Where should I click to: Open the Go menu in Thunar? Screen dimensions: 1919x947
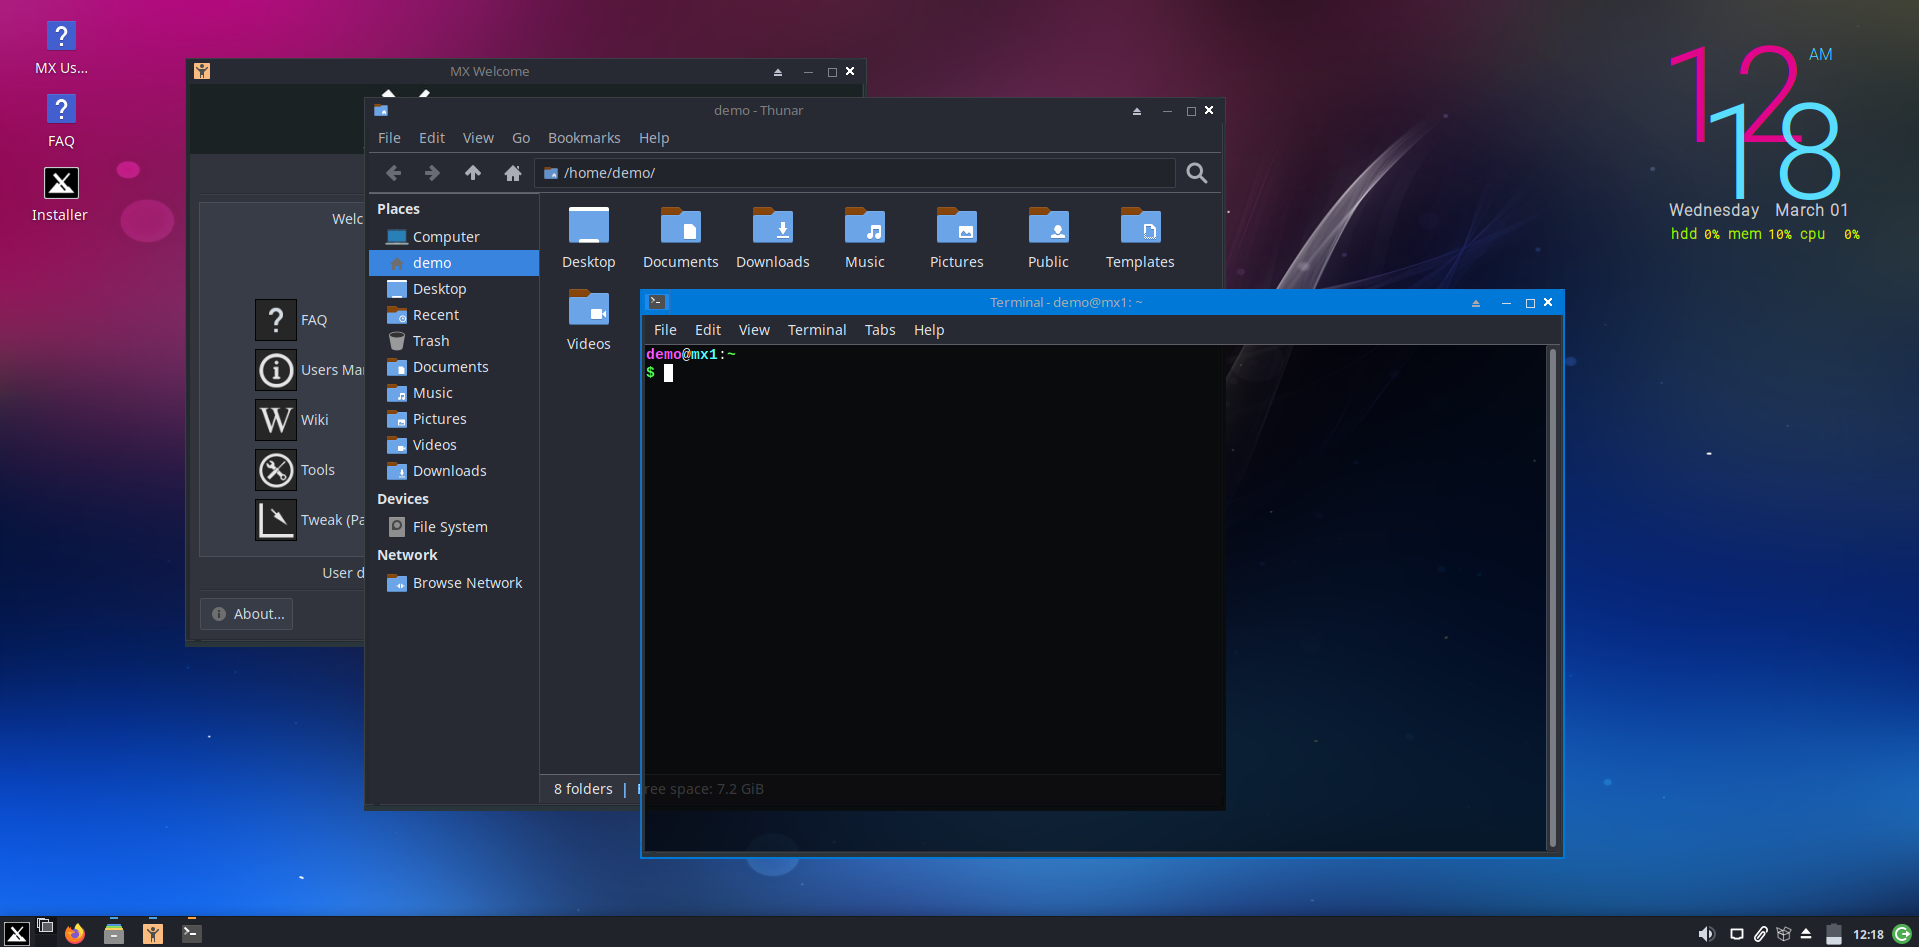pyautogui.click(x=521, y=138)
